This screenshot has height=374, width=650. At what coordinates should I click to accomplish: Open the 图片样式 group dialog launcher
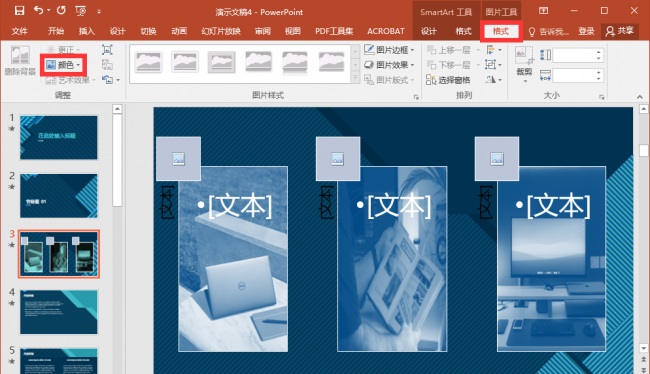(x=416, y=97)
